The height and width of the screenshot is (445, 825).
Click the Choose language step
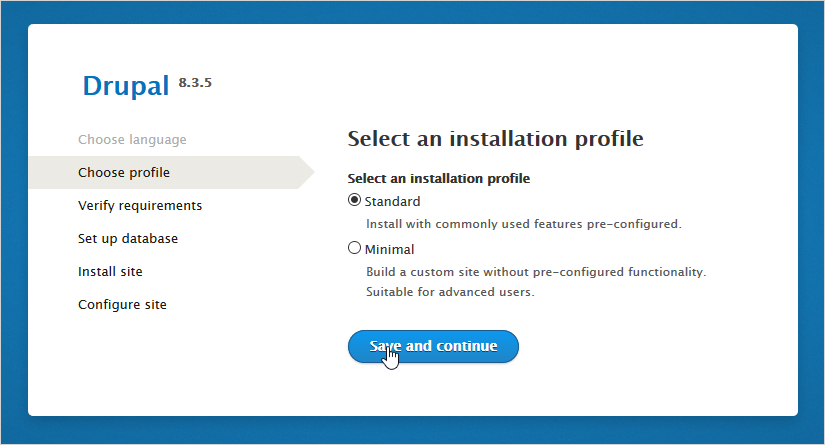click(x=132, y=140)
